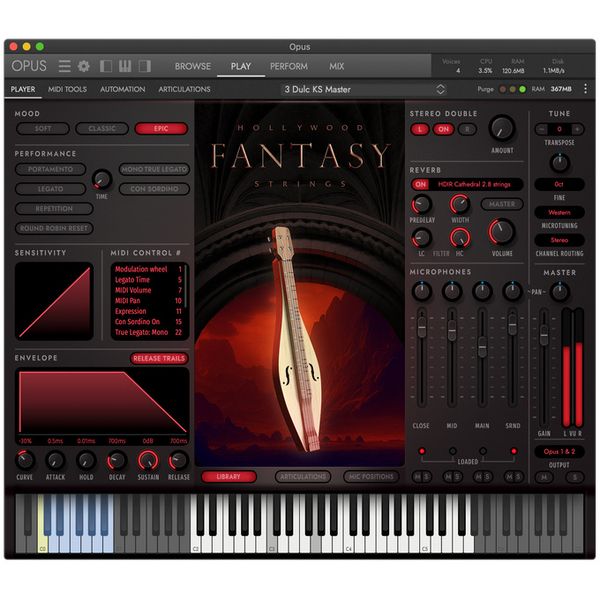Toggle the left sidebar panel icon
Image resolution: width=600 pixels, height=600 pixels.
coord(106,66)
